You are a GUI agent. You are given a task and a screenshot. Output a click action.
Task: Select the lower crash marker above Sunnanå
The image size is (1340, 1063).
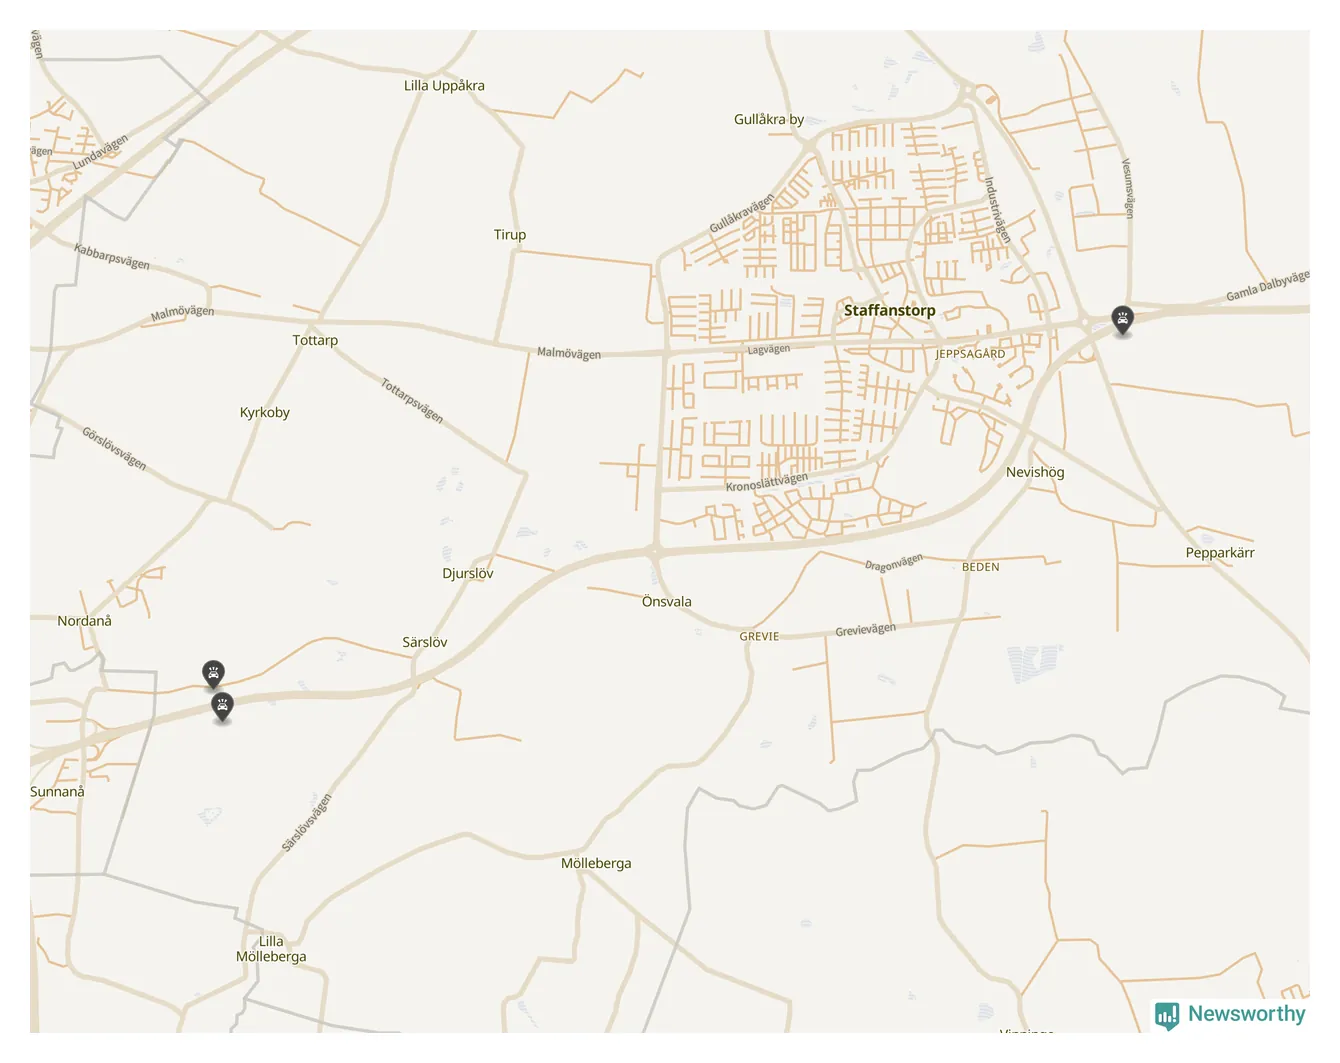(223, 706)
